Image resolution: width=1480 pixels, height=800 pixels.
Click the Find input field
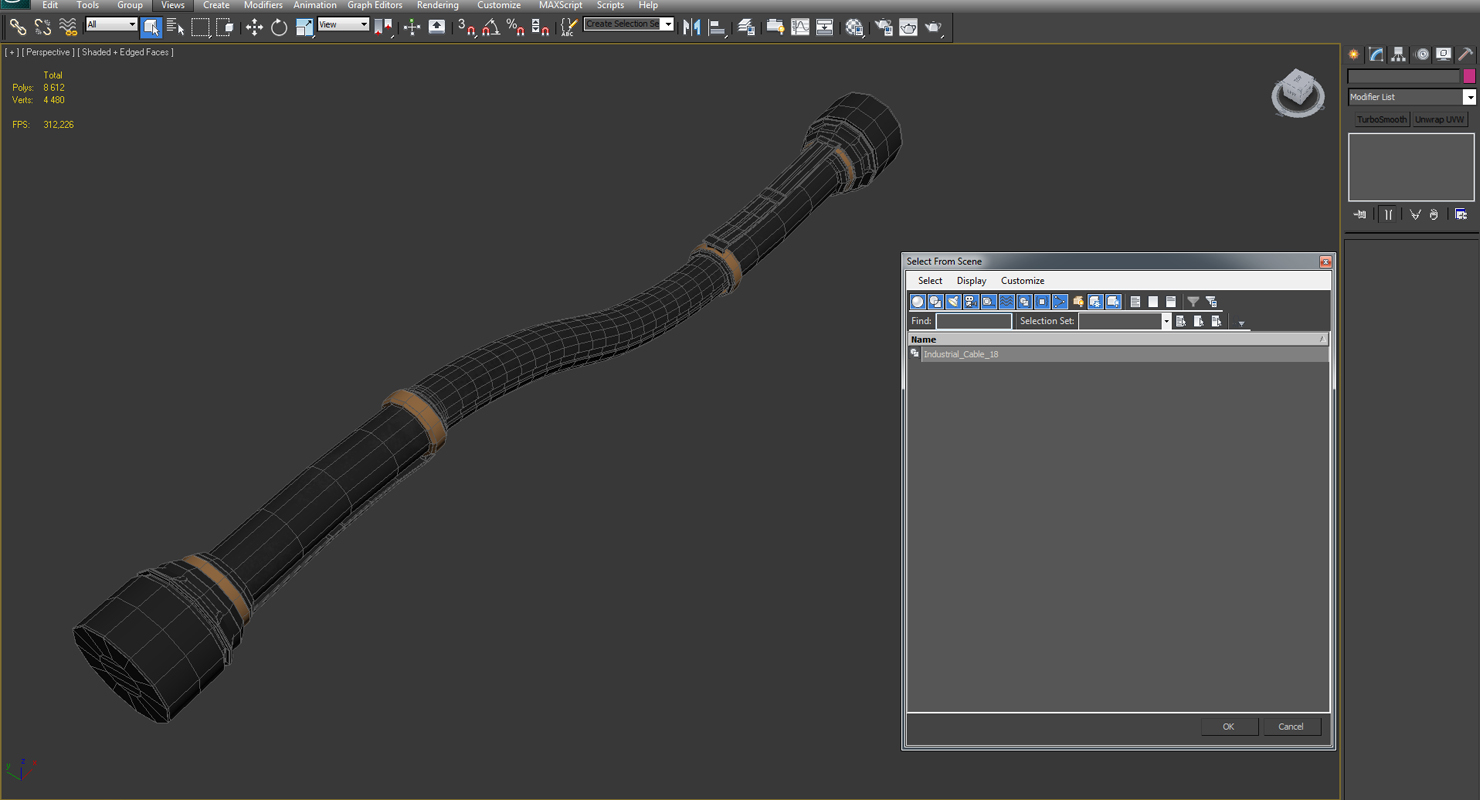point(974,321)
